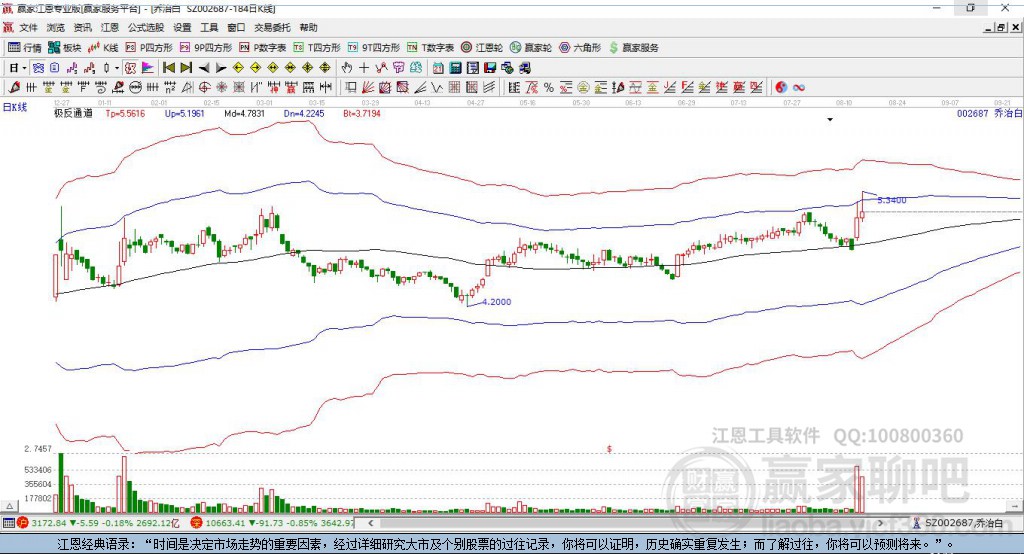Open the 文件 menu

click(x=28, y=27)
